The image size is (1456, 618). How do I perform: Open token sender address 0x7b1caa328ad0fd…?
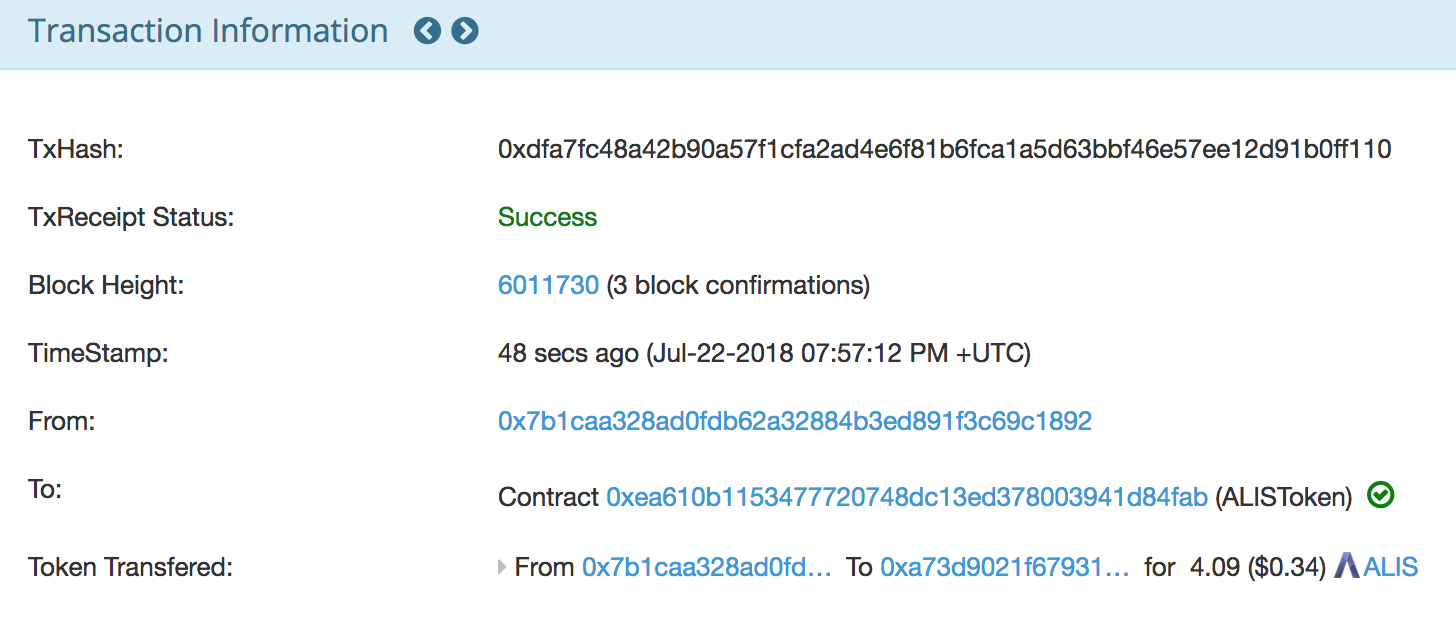click(706, 568)
